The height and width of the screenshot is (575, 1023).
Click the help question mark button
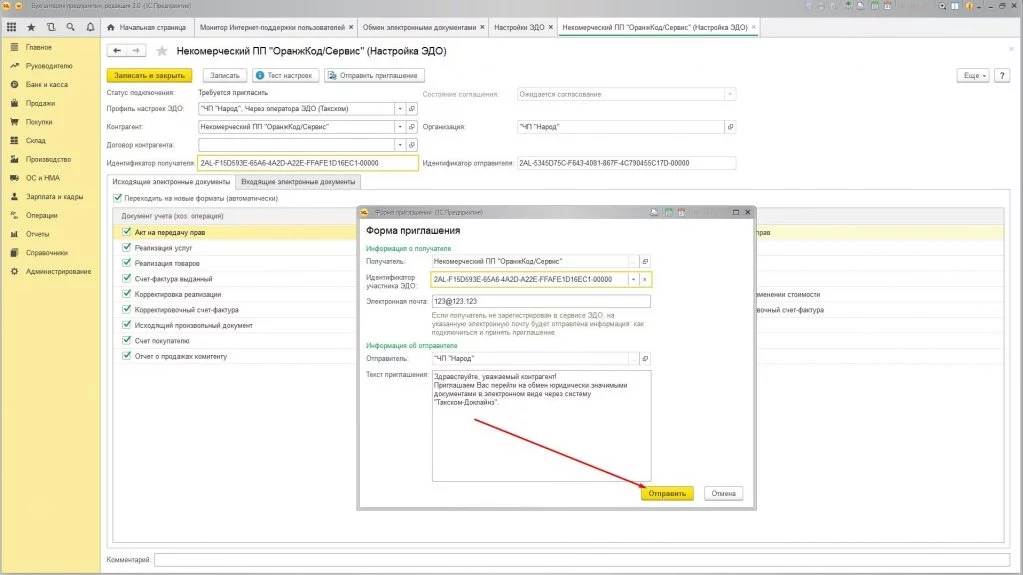point(1004,75)
